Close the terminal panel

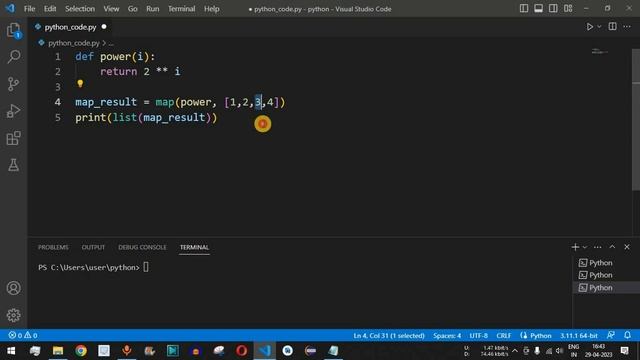click(x=627, y=247)
